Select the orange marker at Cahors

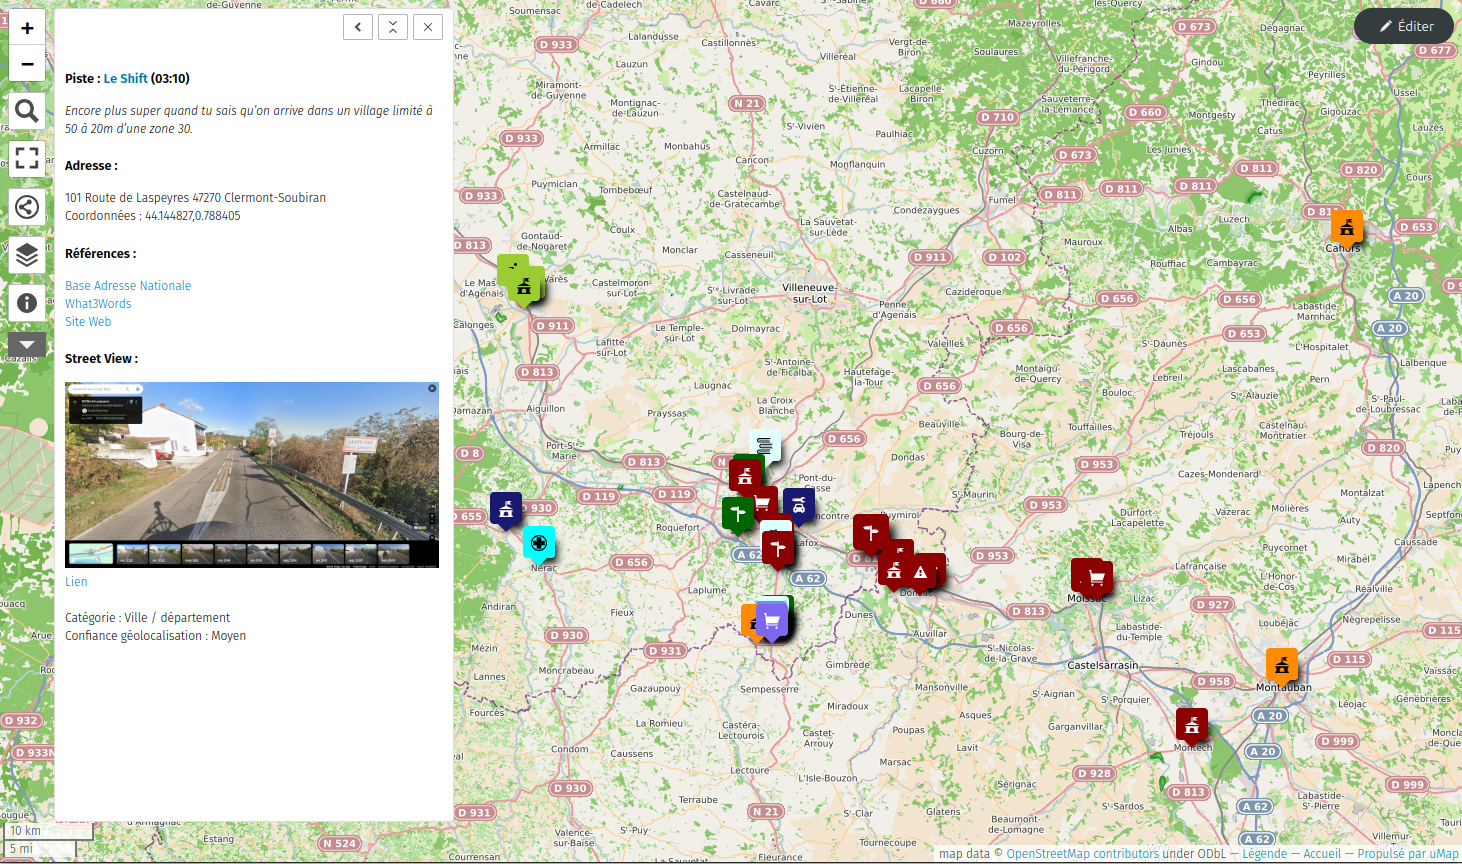tap(1347, 227)
